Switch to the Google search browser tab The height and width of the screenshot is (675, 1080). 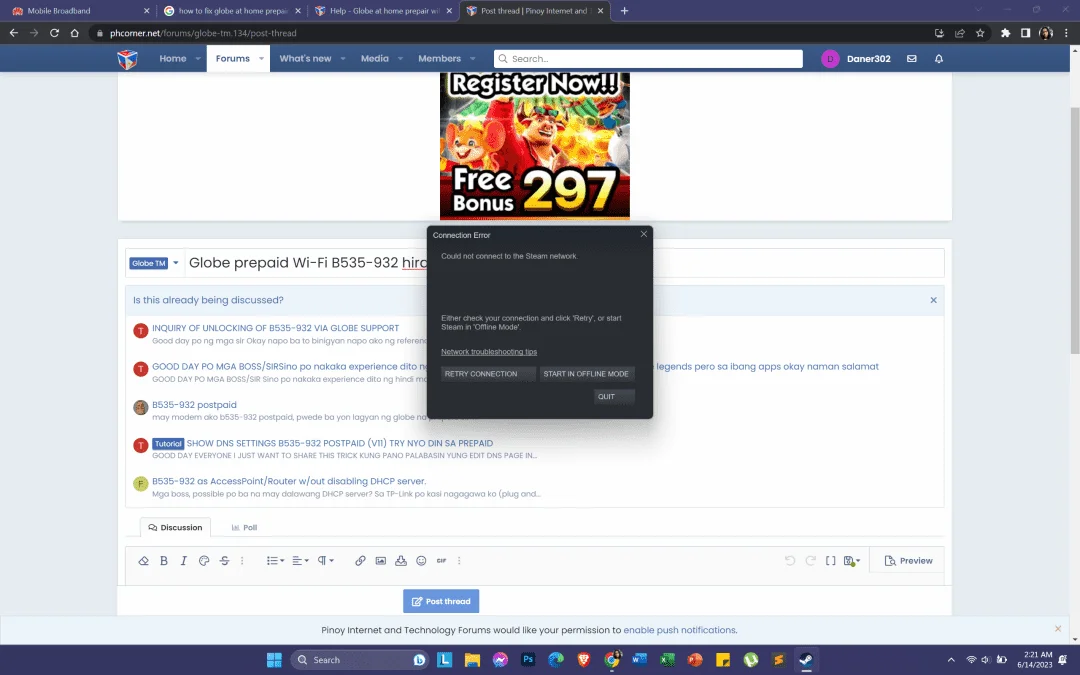(233, 11)
